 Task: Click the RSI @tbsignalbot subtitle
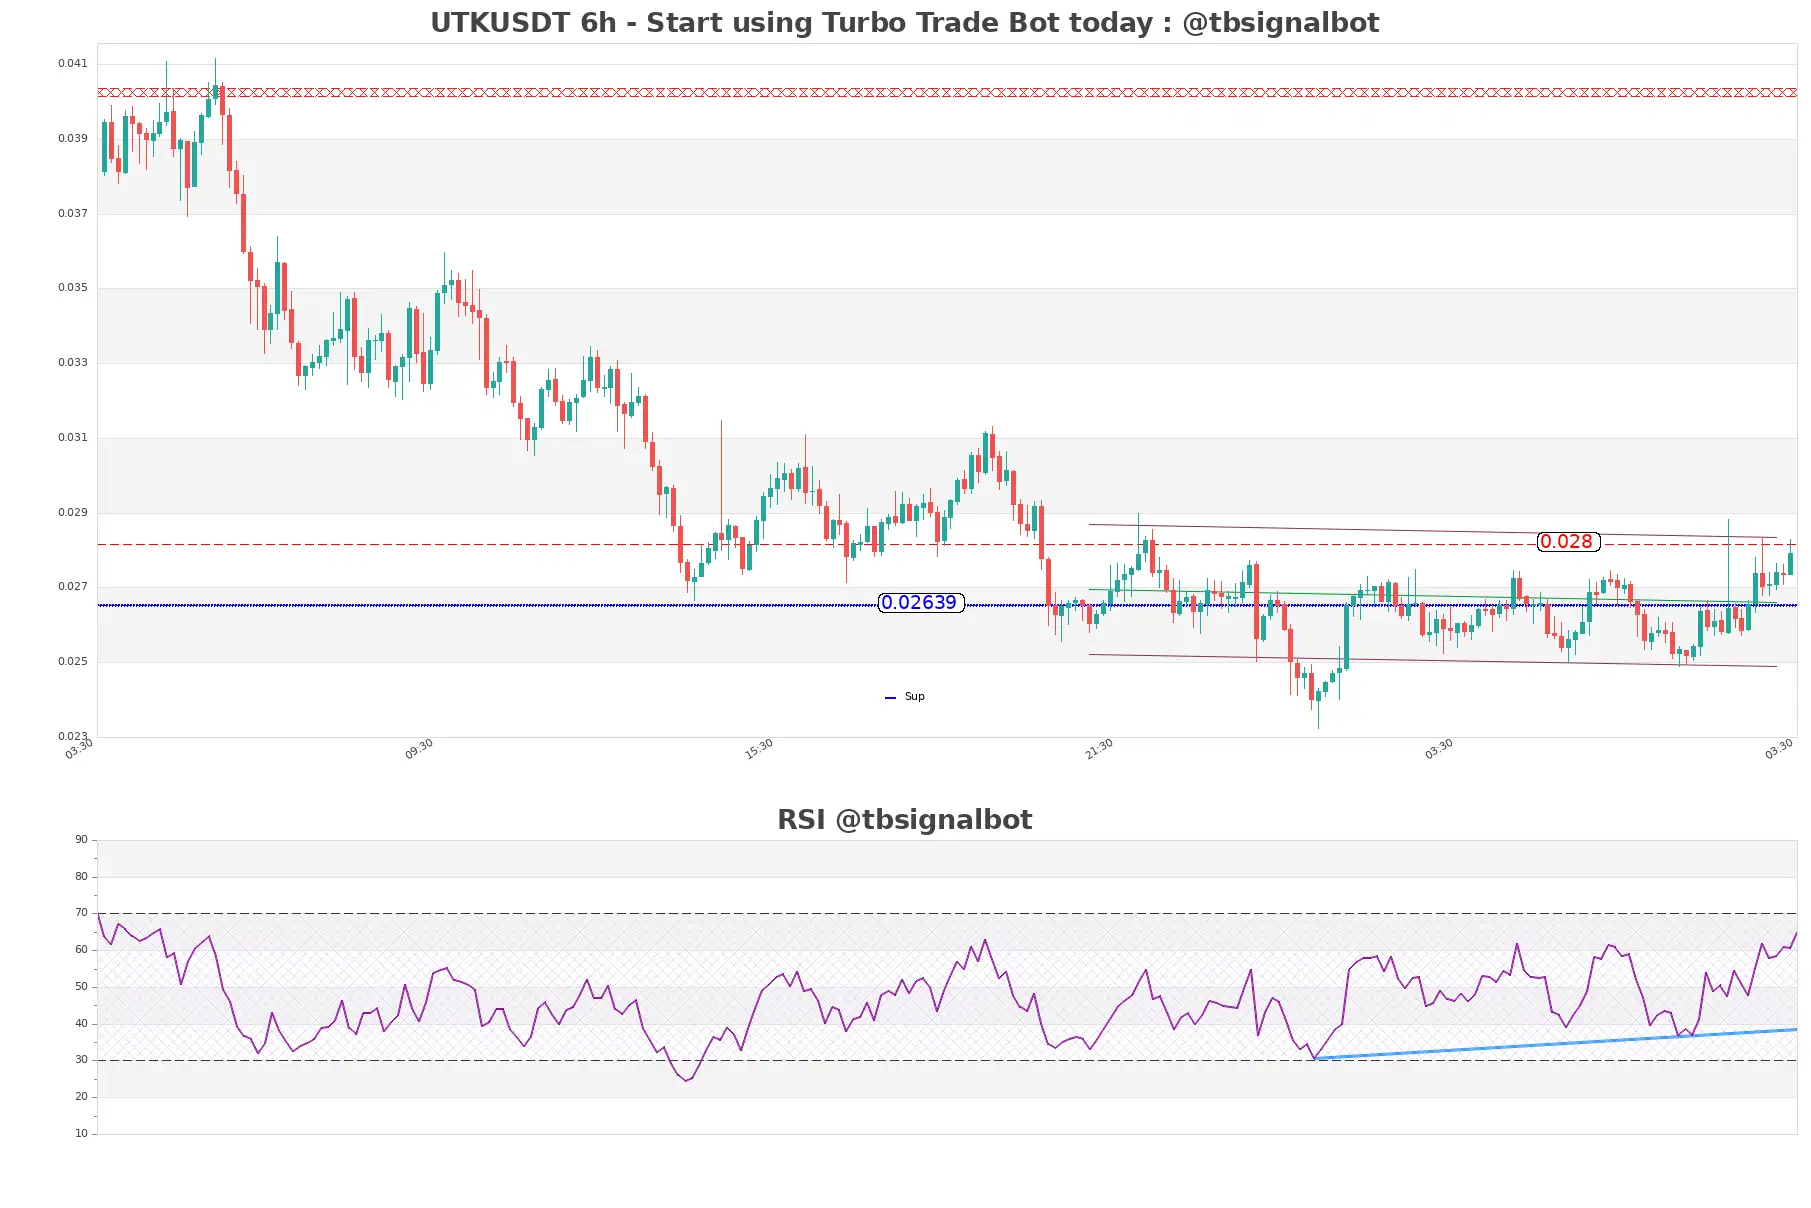pos(904,820)
